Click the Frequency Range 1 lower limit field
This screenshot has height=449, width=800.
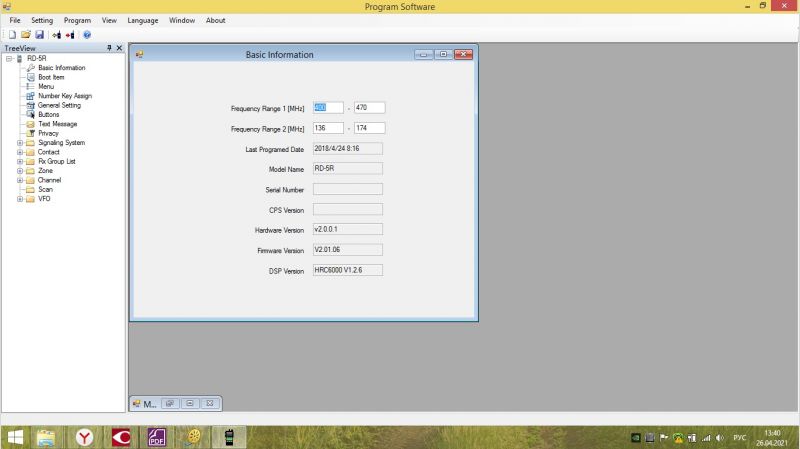click(x=328, y=108)
